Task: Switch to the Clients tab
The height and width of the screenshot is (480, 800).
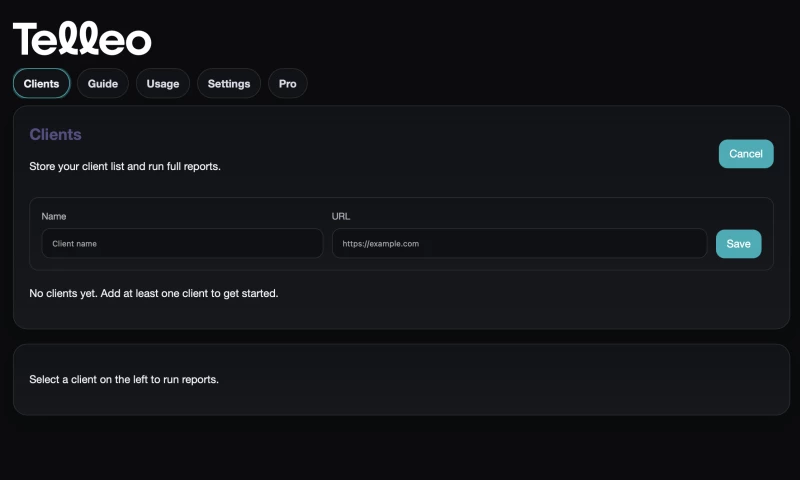Action: tap(41, 84)
